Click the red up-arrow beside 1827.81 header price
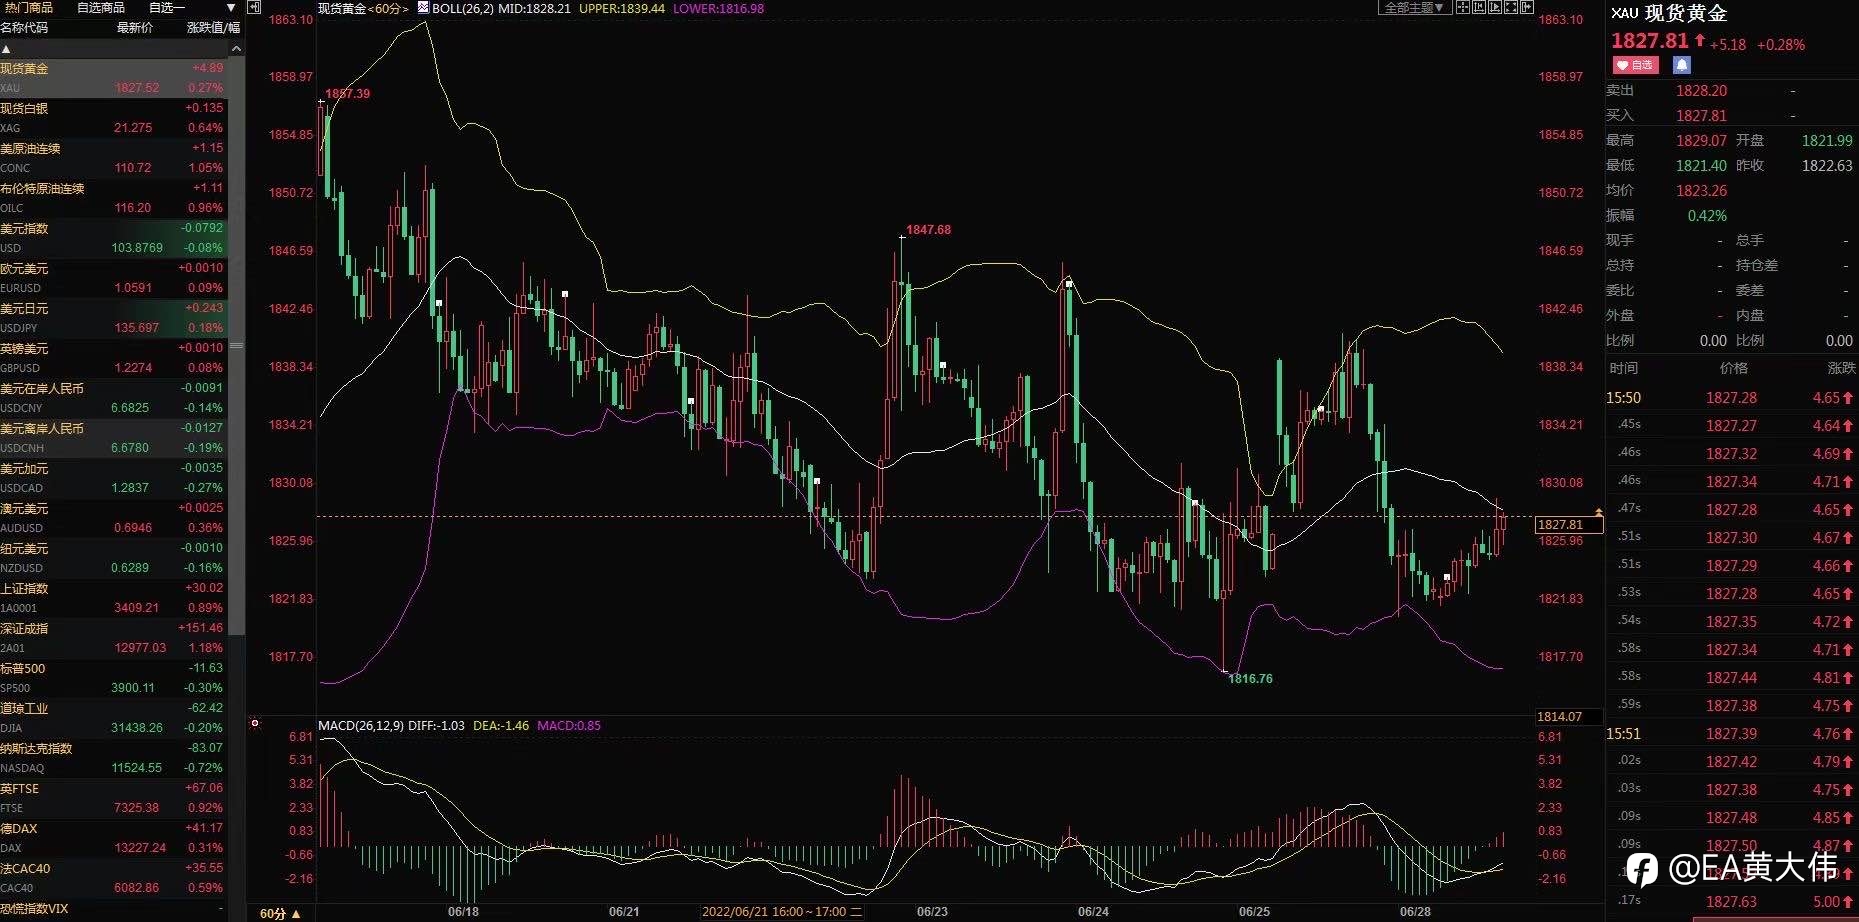Image resolution: width=1859 pixels, height=922 pixels. point(1699,41)
